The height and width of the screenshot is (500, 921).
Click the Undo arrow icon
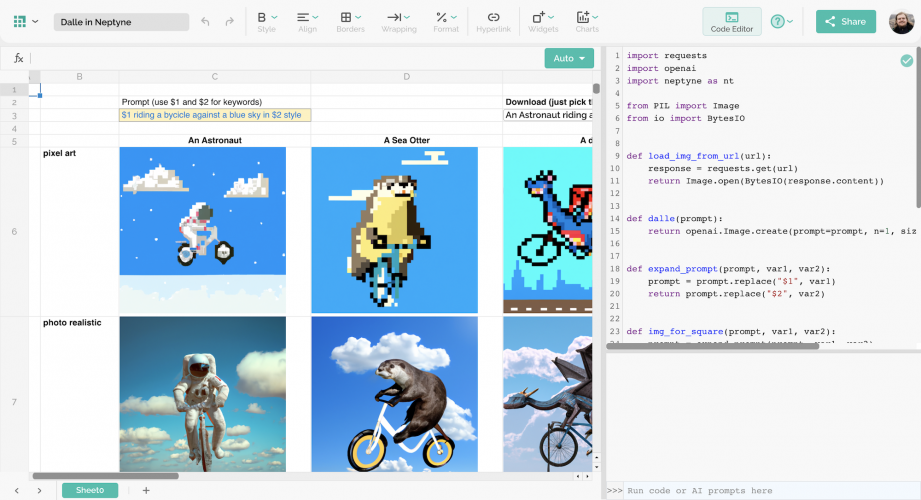point(205,21)
